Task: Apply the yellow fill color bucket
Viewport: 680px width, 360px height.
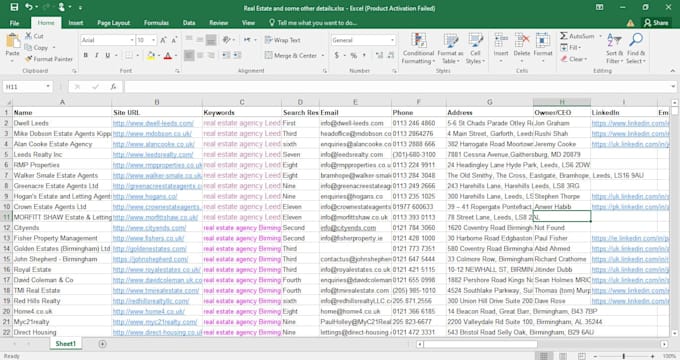Action: click(150, 55)
